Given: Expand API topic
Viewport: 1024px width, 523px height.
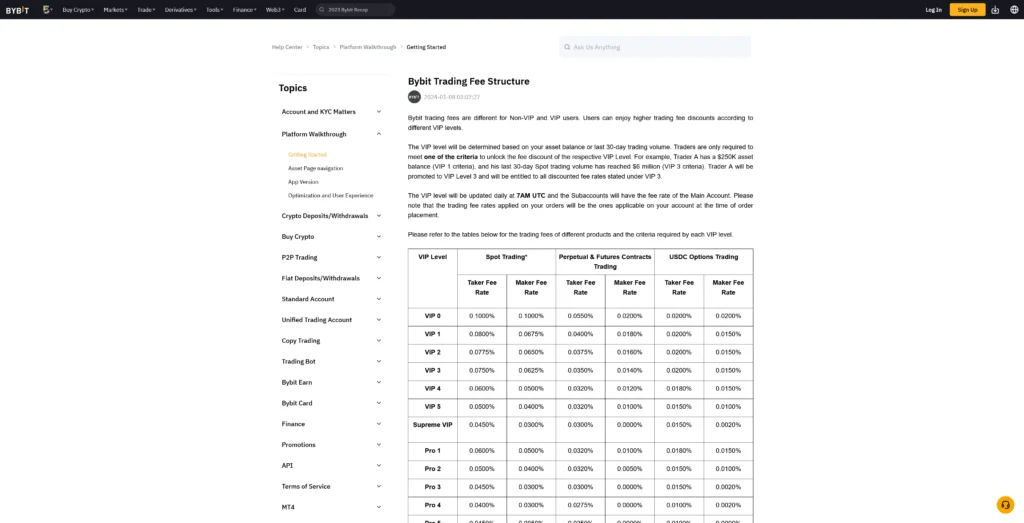Looking at the screenshot, I should point(331,466).
